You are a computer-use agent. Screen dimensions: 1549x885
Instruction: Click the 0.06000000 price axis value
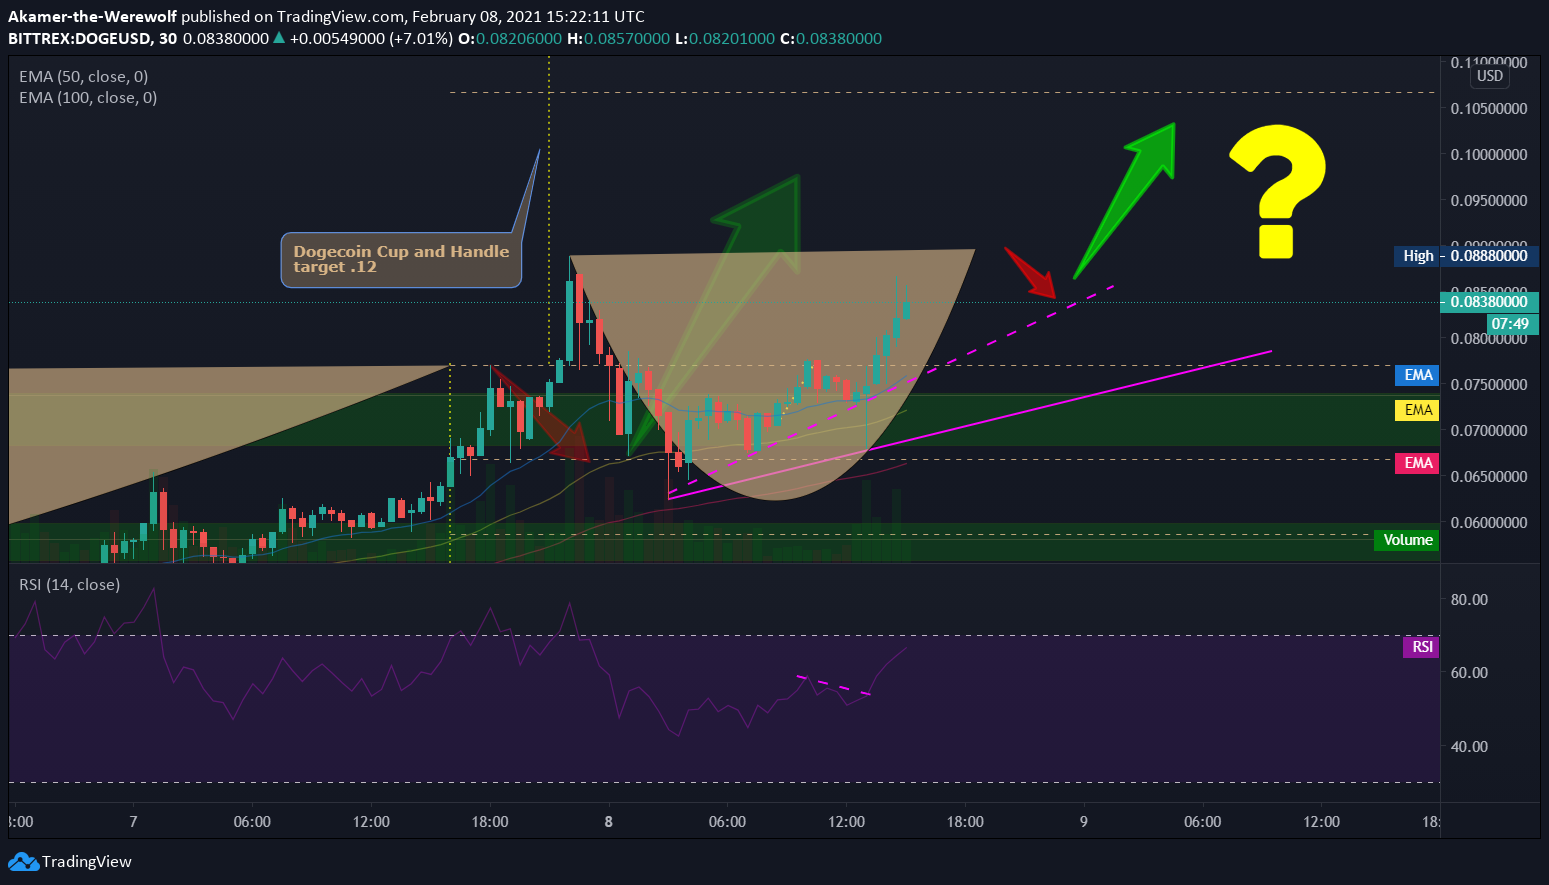tap(1489, 523)
